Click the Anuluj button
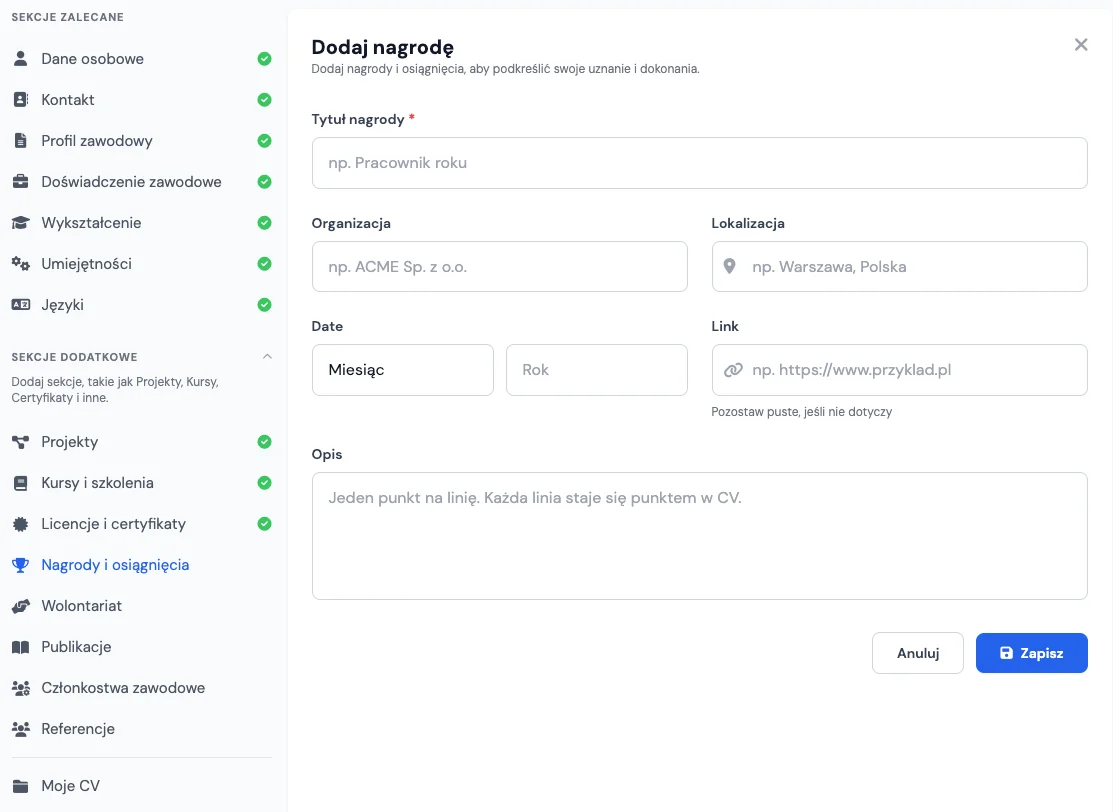 pyautogui.click(x=917, y=653)
